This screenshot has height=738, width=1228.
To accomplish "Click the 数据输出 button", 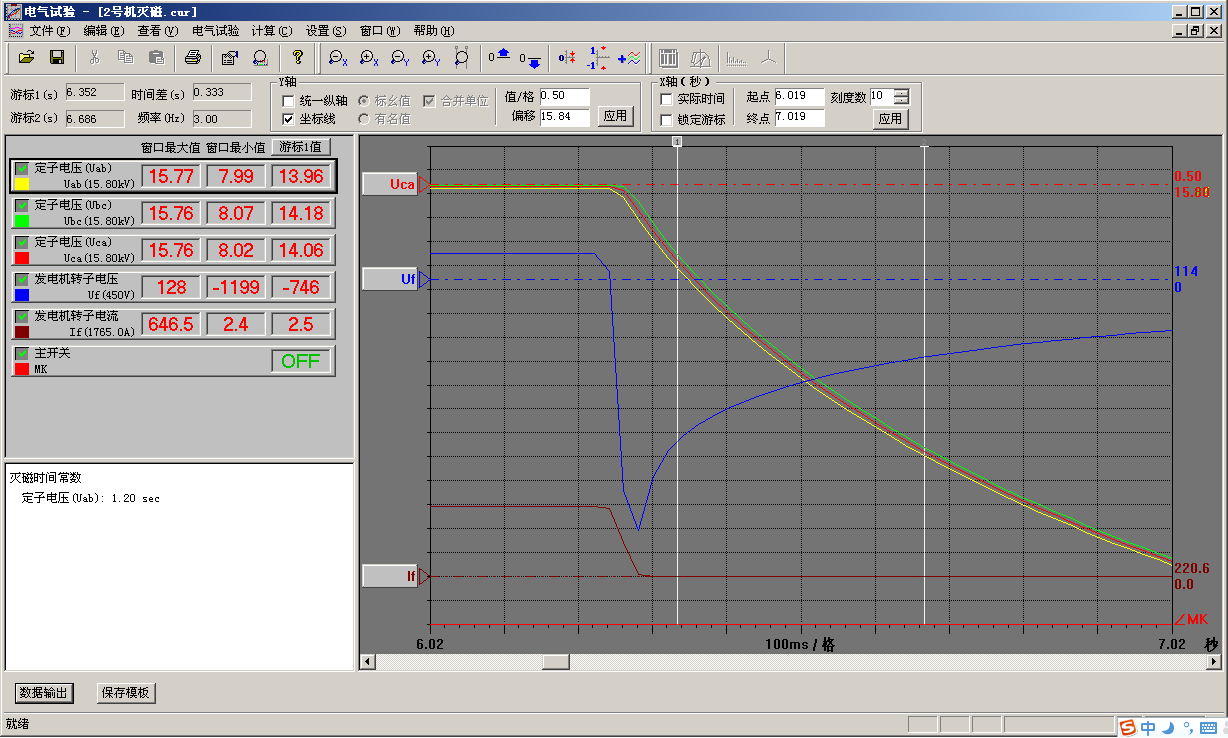I will click(x=45, y=693).
